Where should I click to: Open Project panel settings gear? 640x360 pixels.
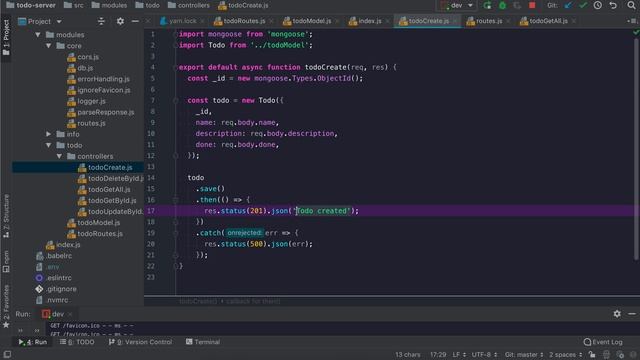click(120, 21)
